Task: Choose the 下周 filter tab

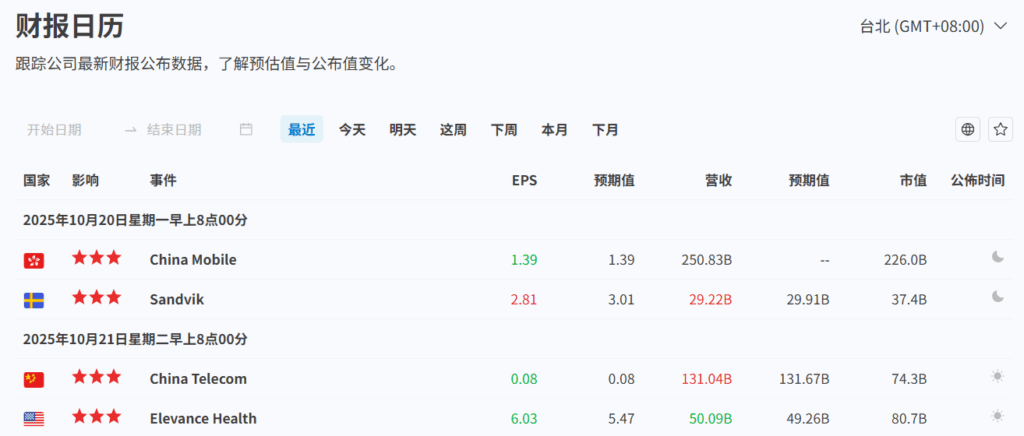Action: (504, 129)
